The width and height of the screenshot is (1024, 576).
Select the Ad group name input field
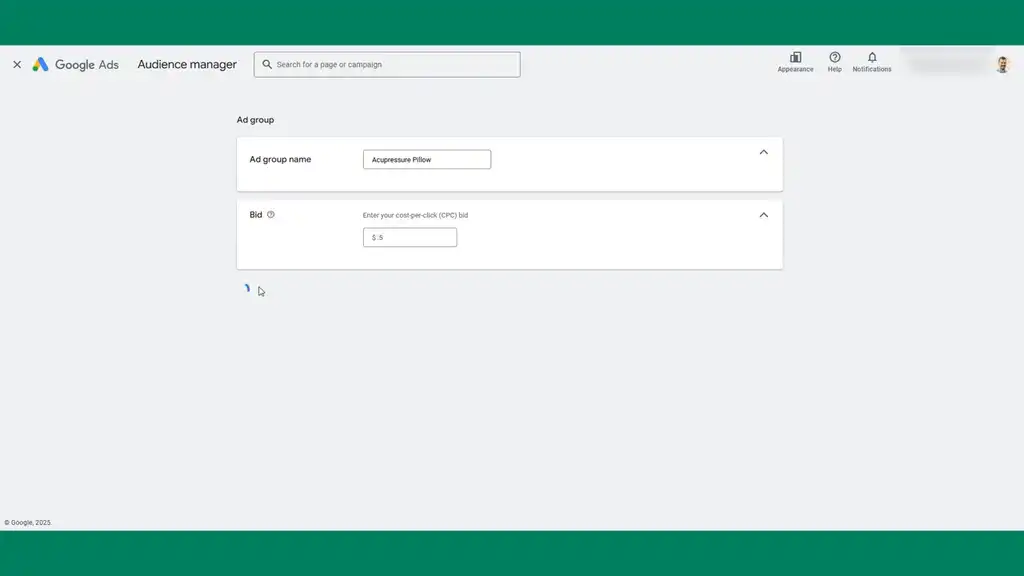tap(427, 158)
